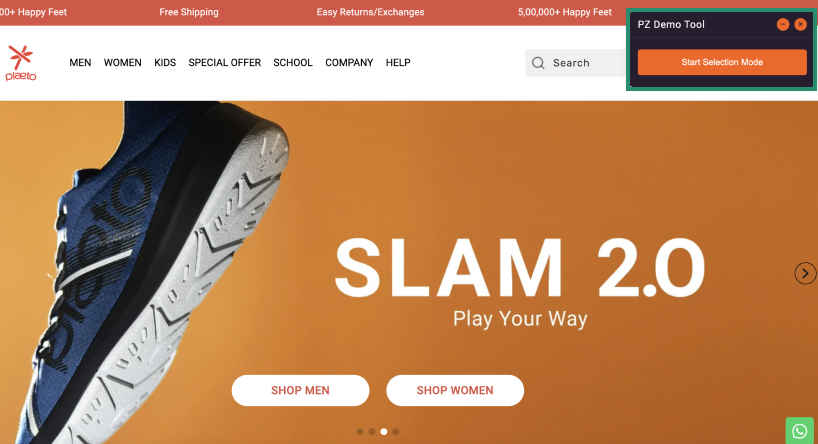The image size is (818, 444).
Task: Click the Plaeto logo
Action: [21, 63]
